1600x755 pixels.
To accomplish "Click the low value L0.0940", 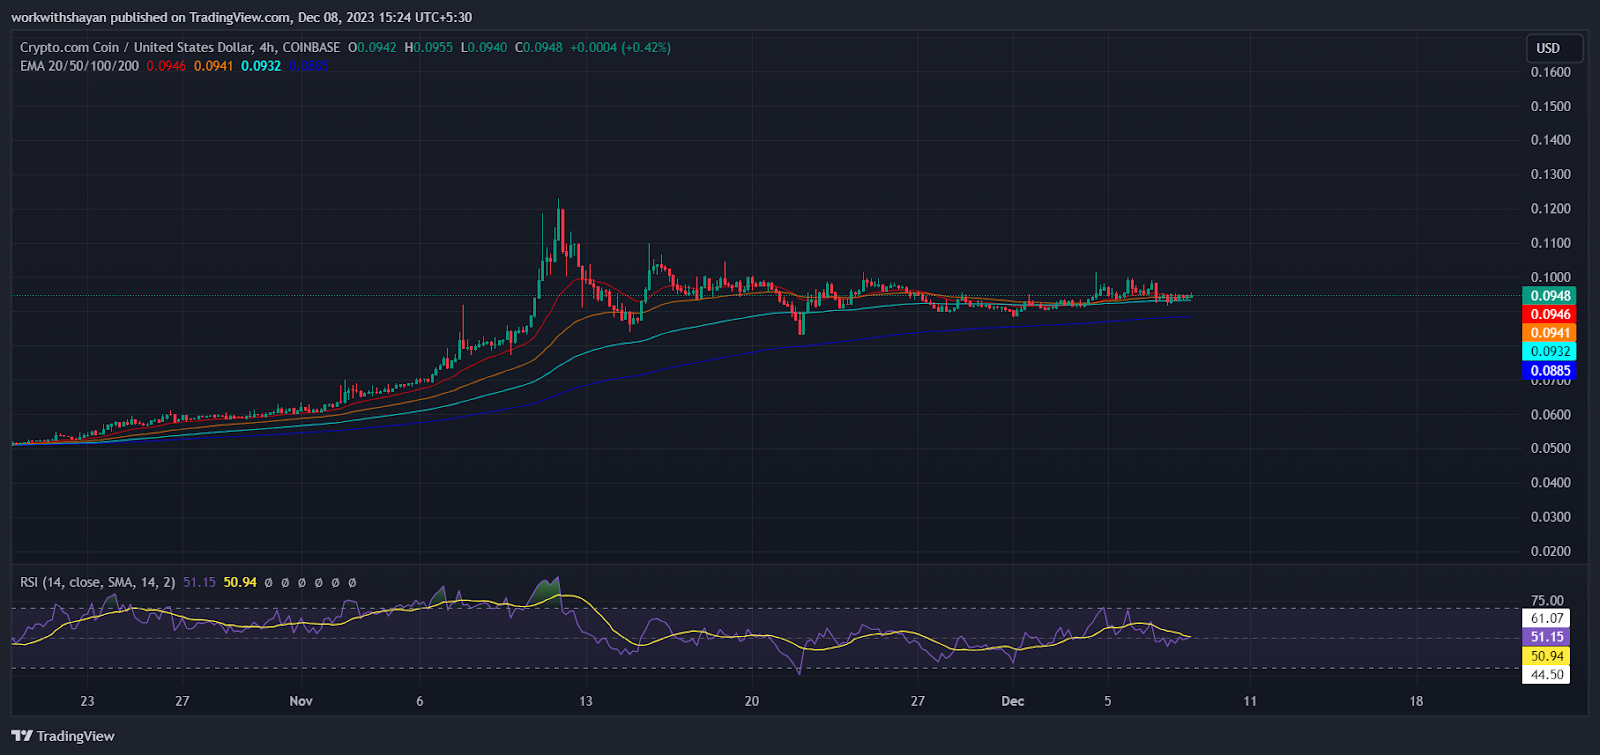I will (484, 47).
